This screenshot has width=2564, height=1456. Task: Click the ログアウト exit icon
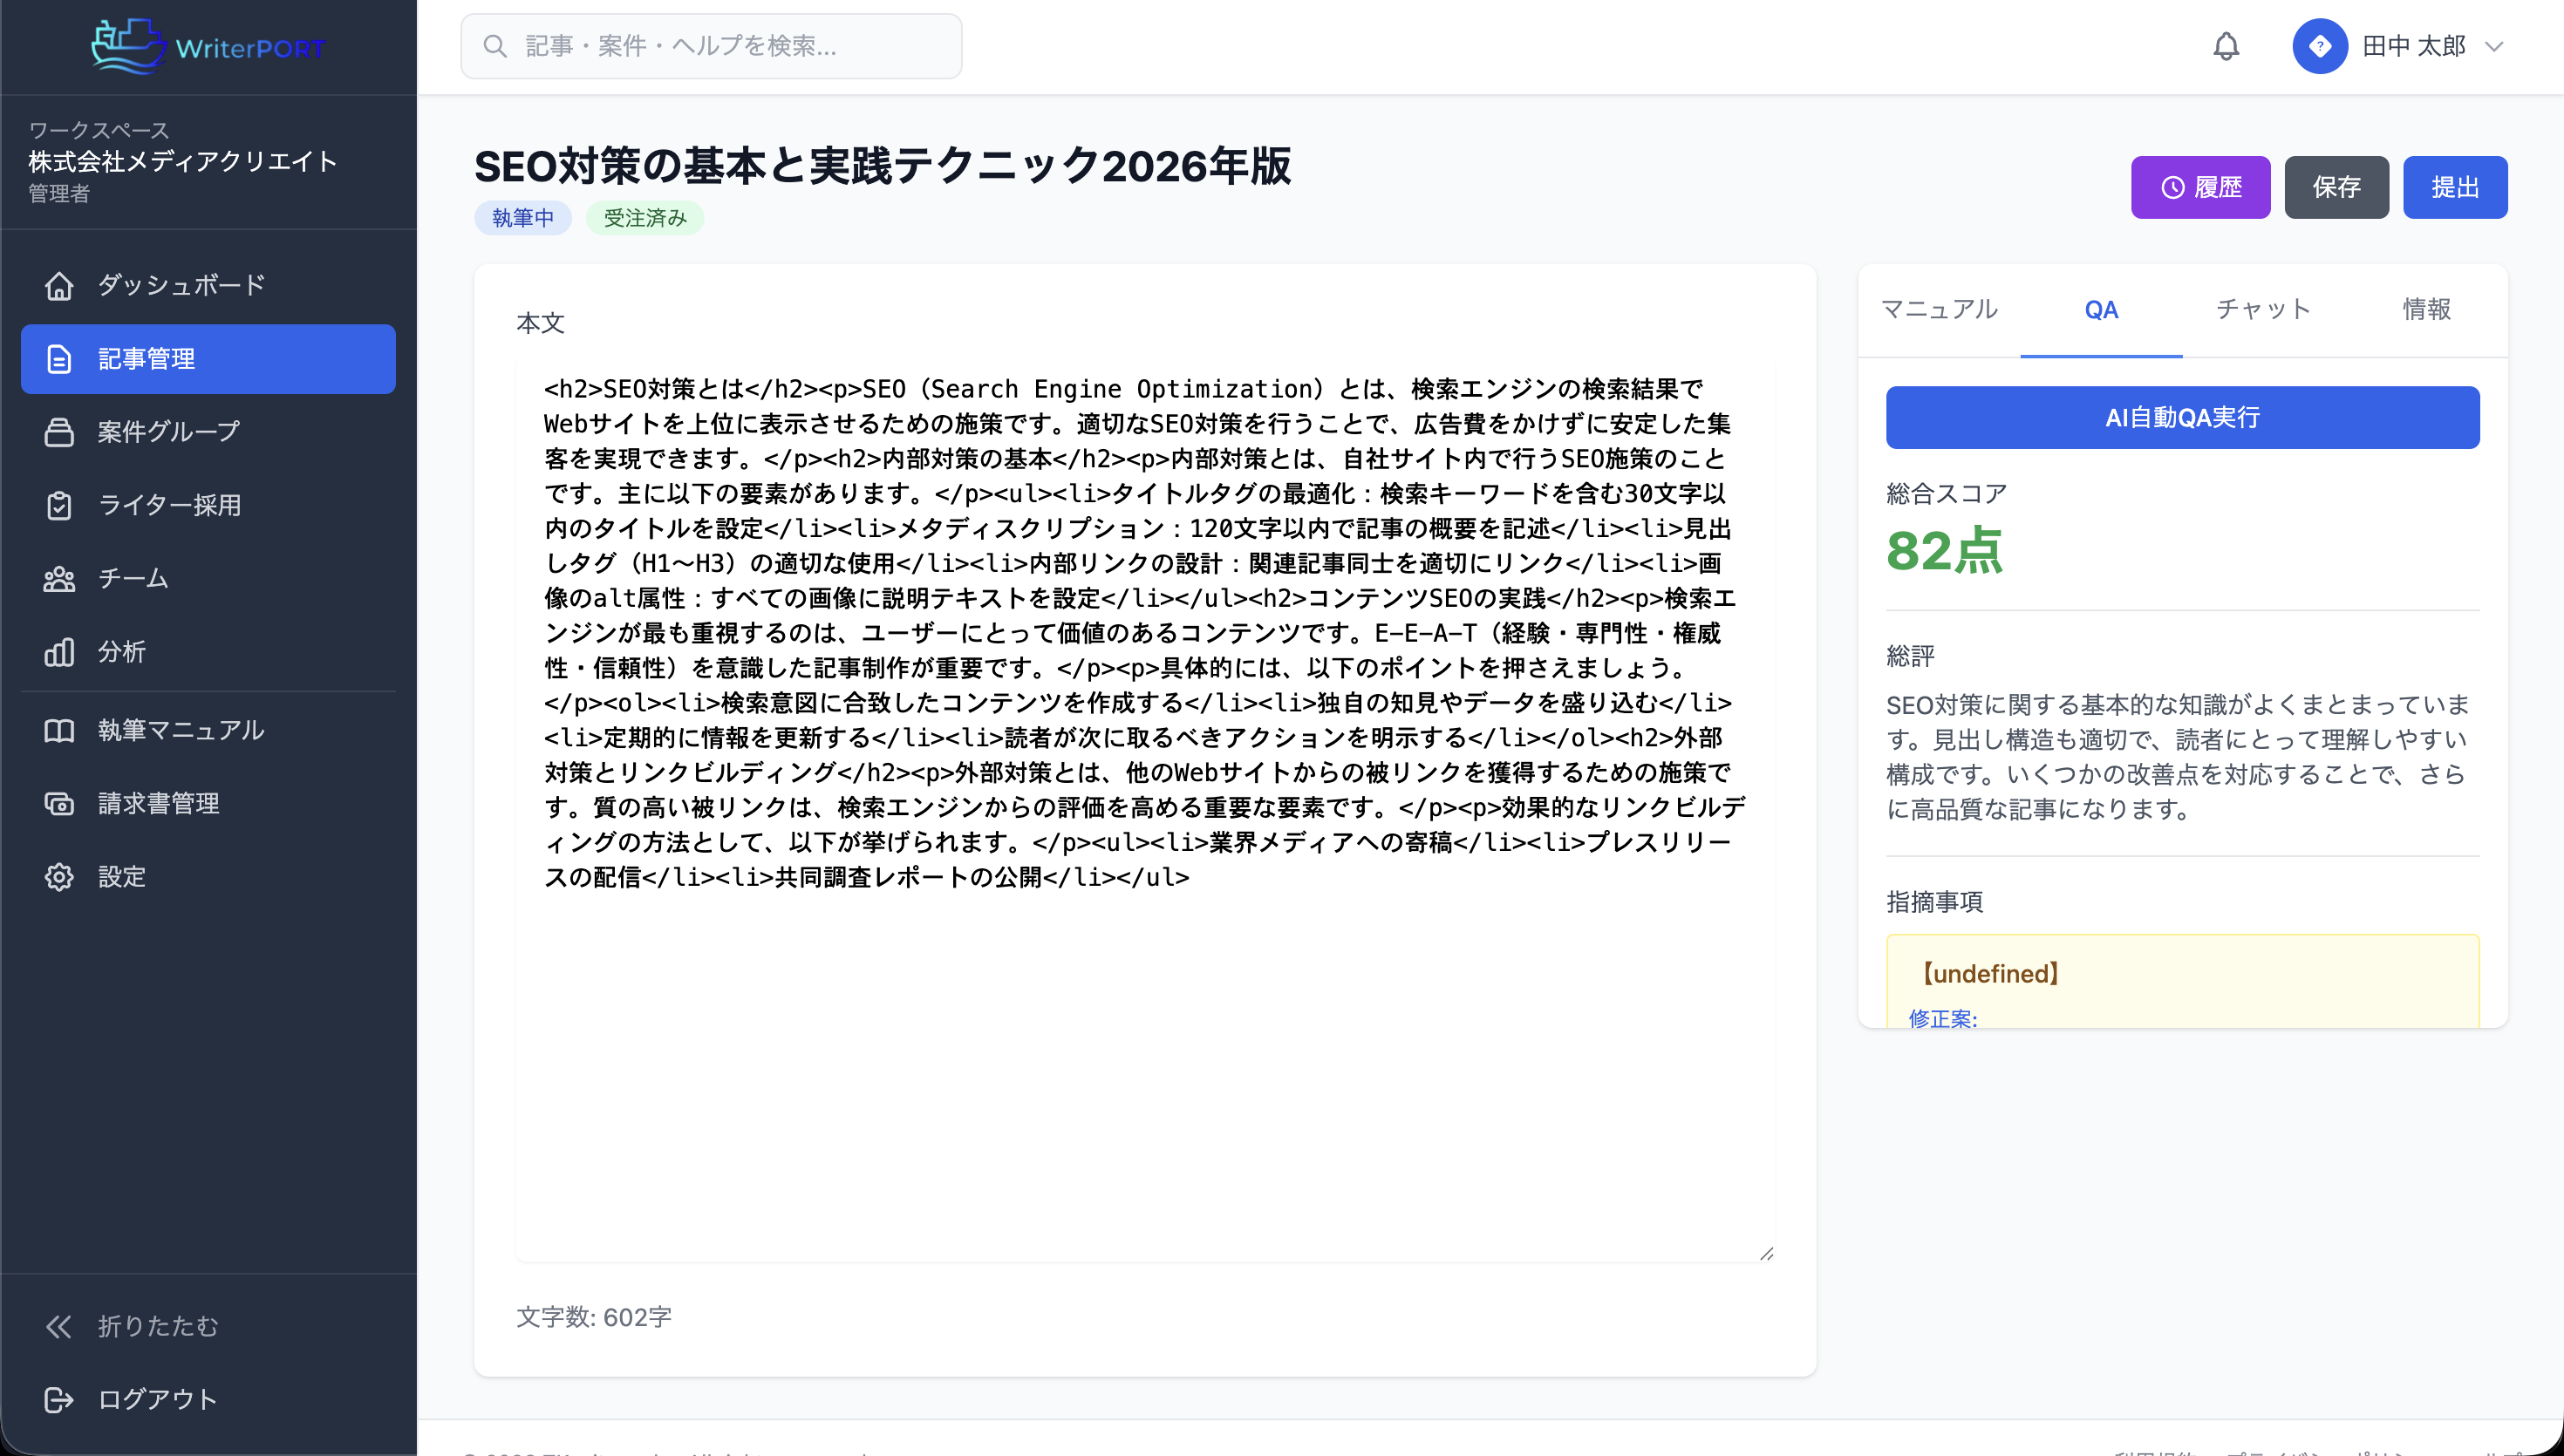pyautogui.click(x=59, y=1399)
